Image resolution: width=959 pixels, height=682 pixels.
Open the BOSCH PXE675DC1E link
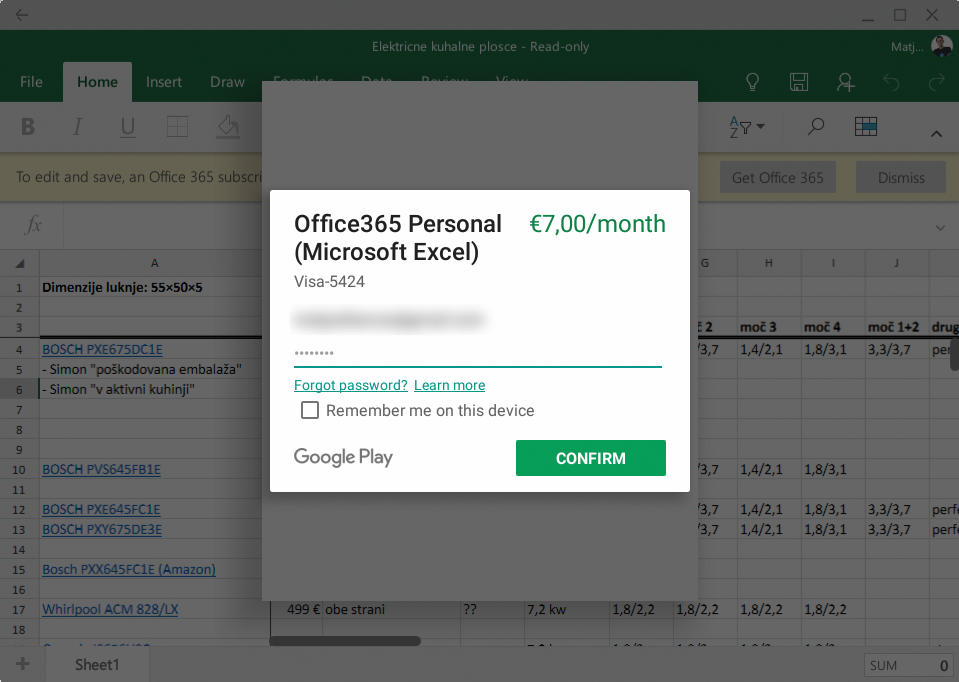102,349
